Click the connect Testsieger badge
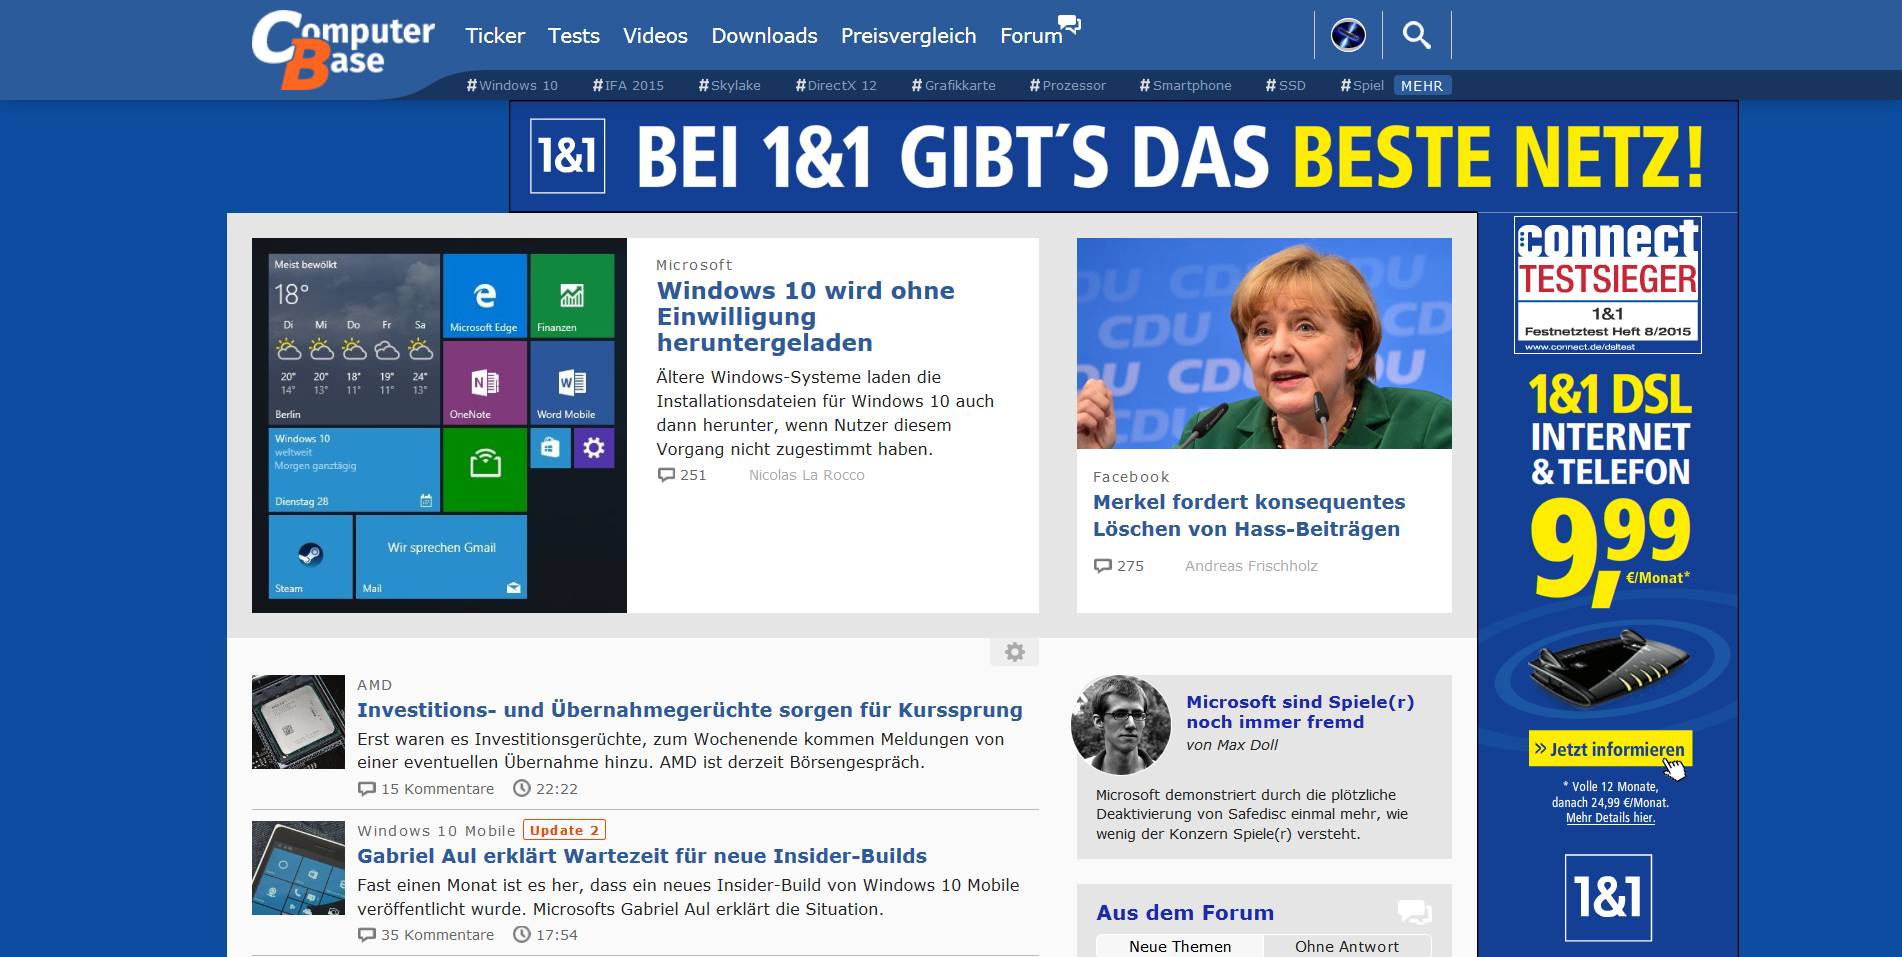Image resolution: width=1902 pixels, height=957 pixels. click(x=1608, y=285)
